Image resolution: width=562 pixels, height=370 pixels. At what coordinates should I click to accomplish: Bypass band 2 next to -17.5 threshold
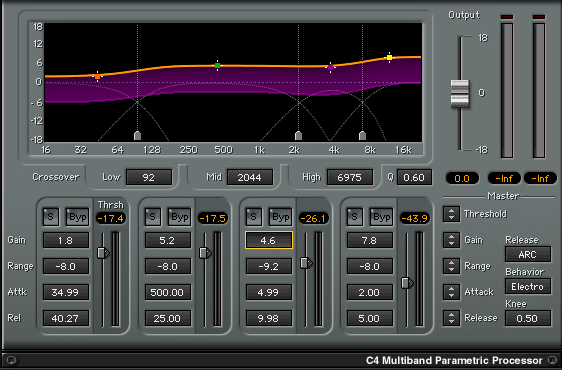click(180, 217)
